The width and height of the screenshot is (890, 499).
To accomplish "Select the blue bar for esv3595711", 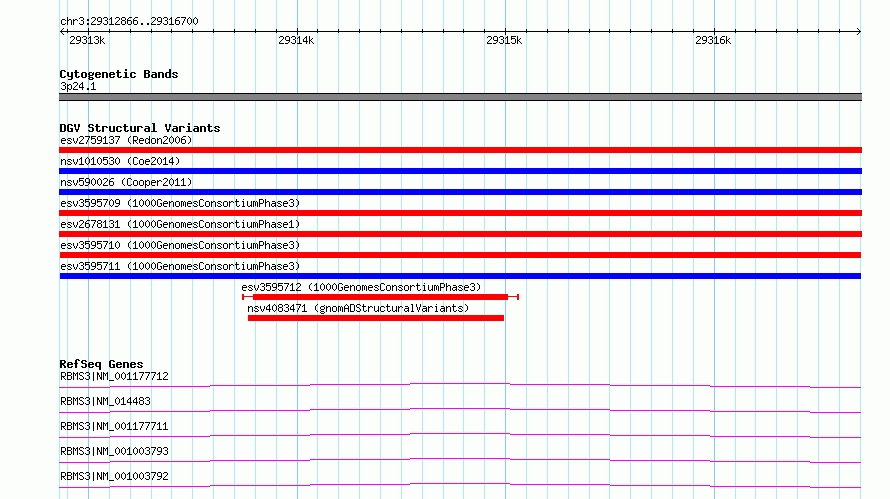I will point(460,276).
